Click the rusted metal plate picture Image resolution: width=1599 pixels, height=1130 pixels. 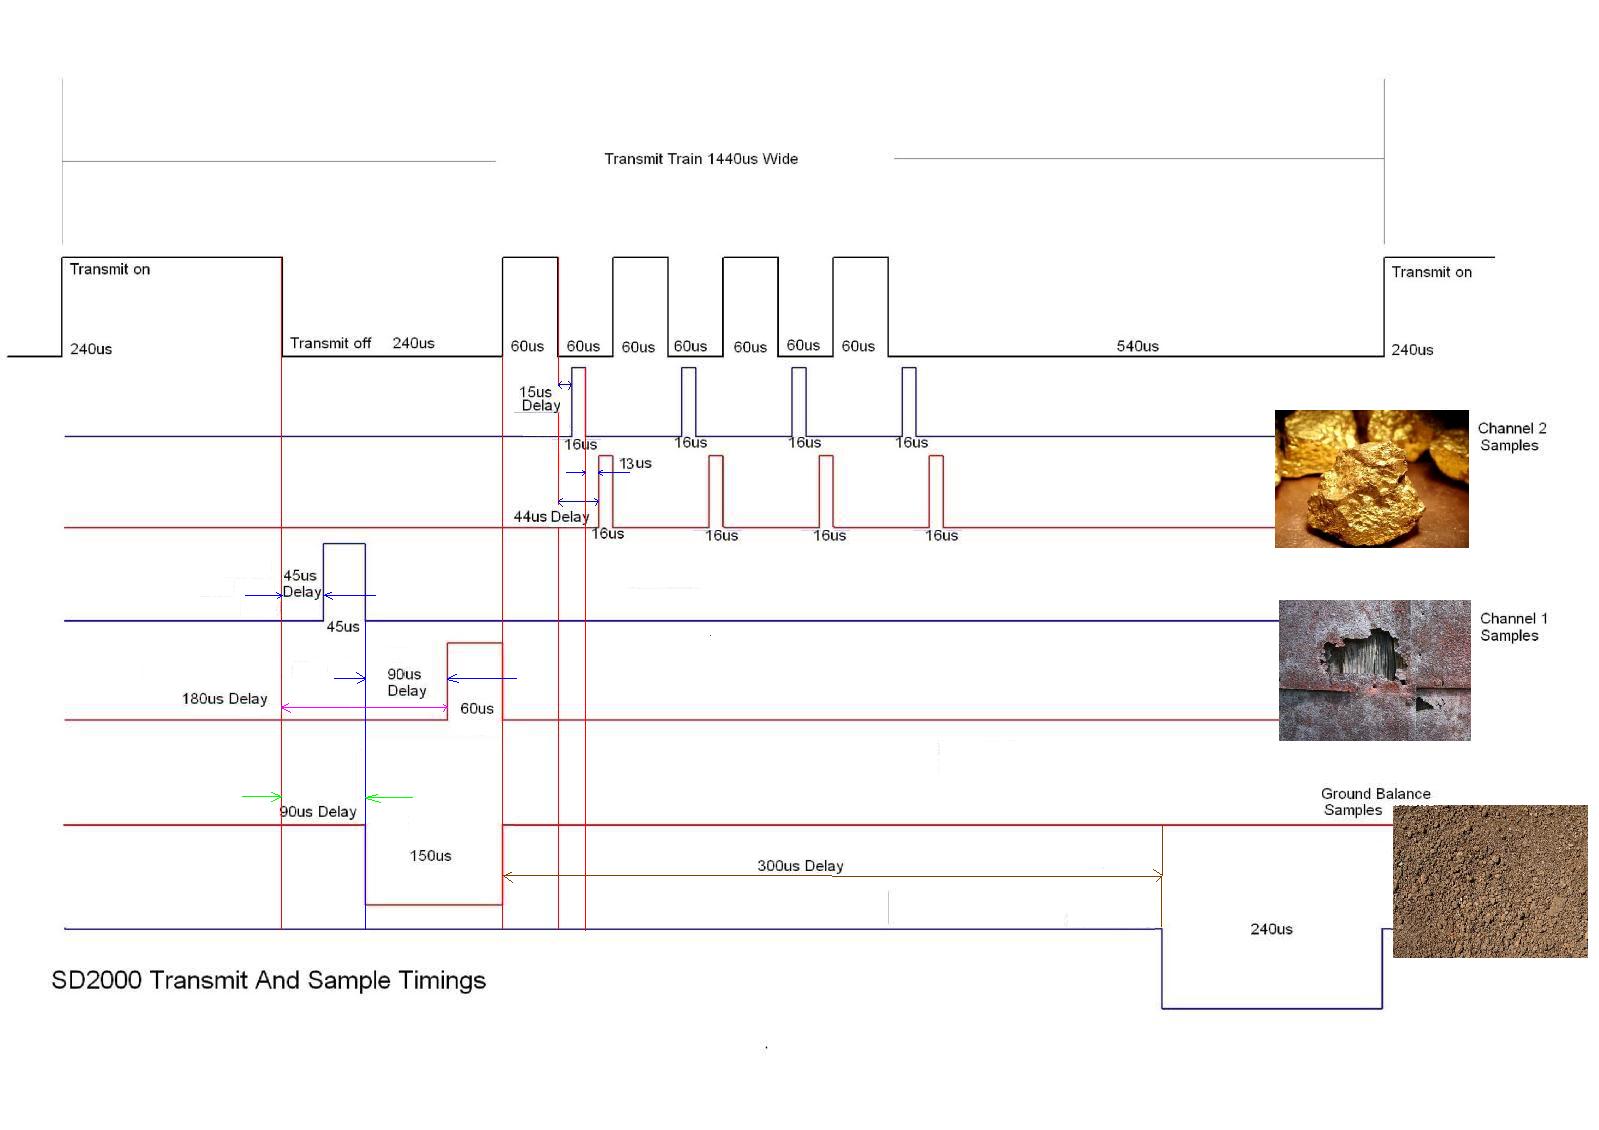tap(1374, 670)
